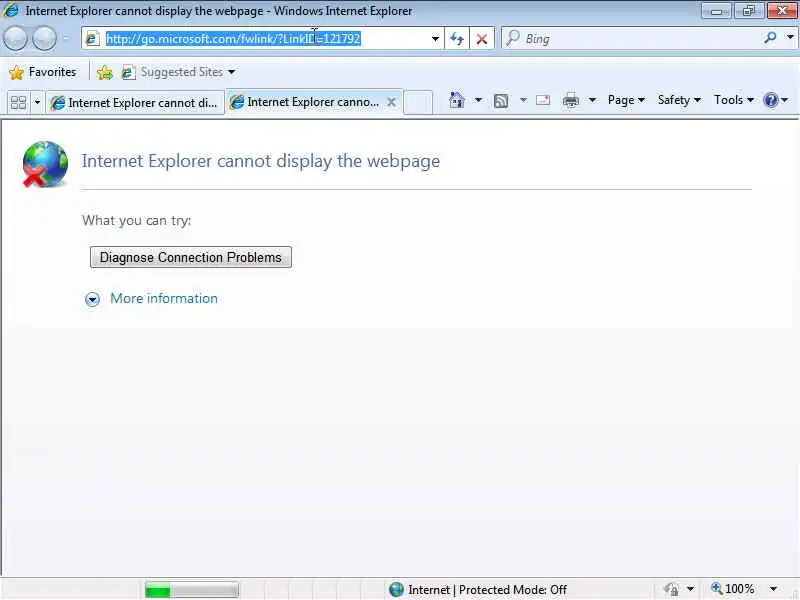Image resolution: width=800 pixels, height=600 pixels.
Task: Click the globe icon in status bar
Action: pos(396,590)
